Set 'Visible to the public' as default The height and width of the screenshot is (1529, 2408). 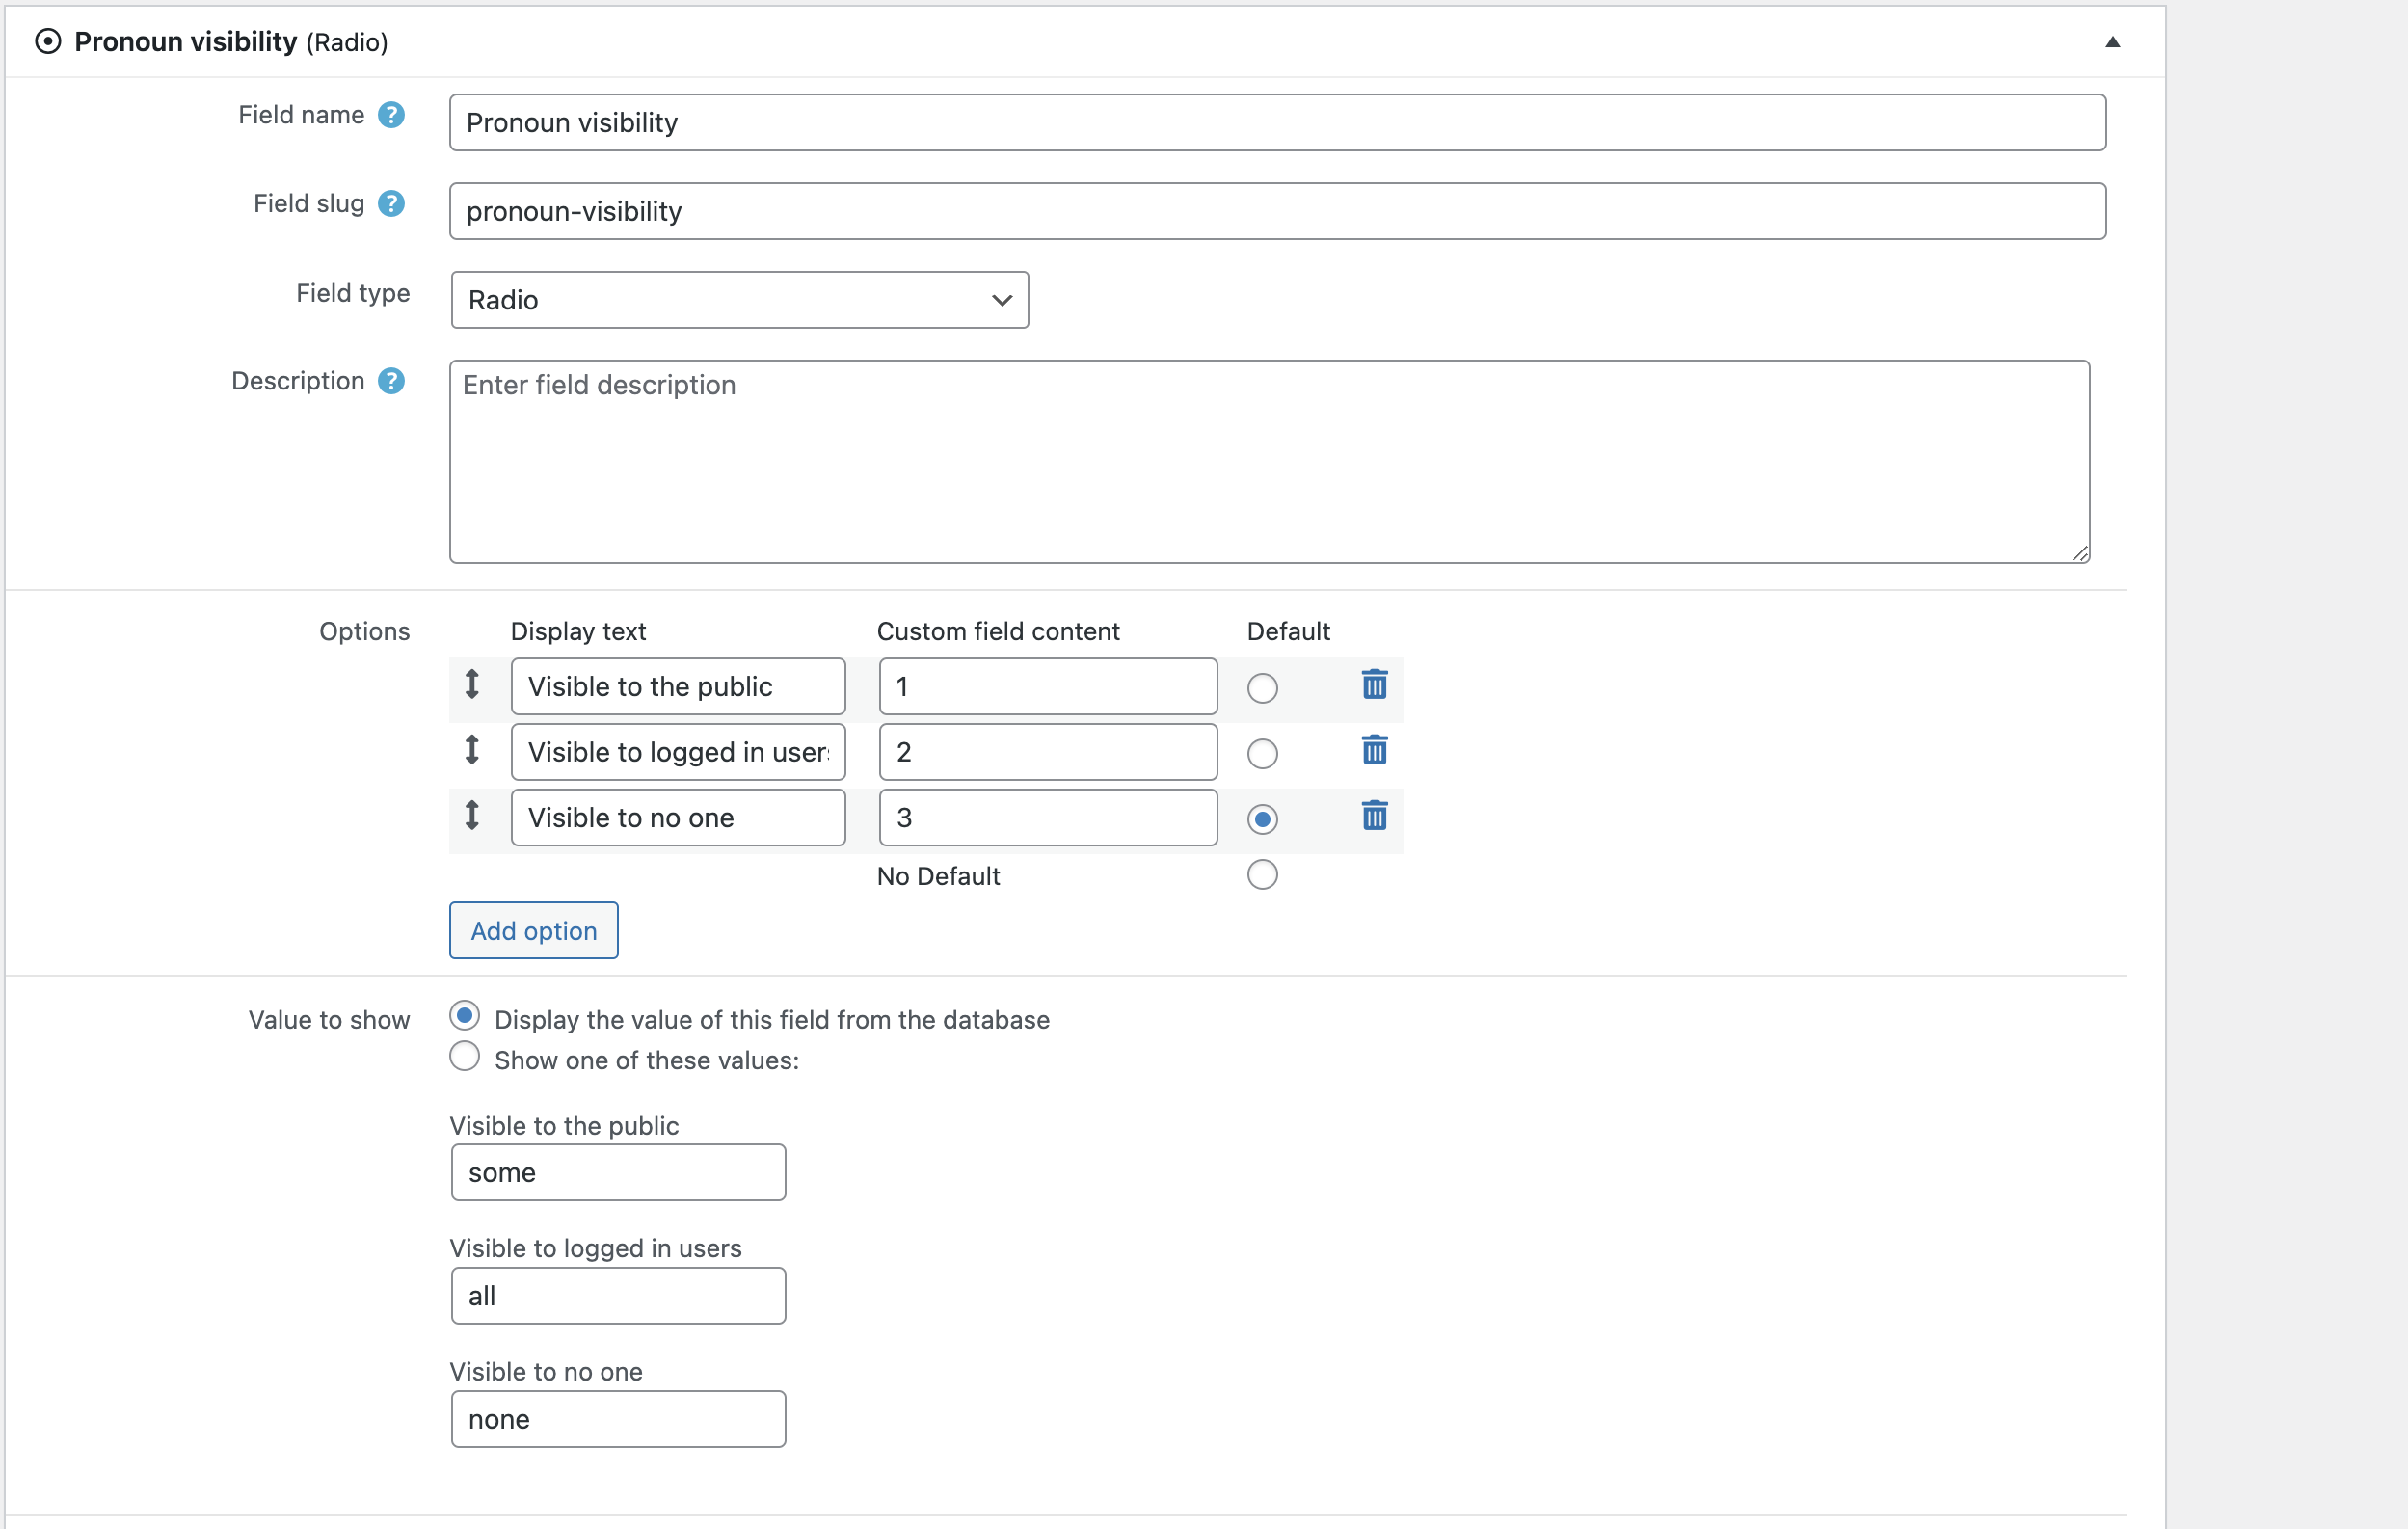1262,688
